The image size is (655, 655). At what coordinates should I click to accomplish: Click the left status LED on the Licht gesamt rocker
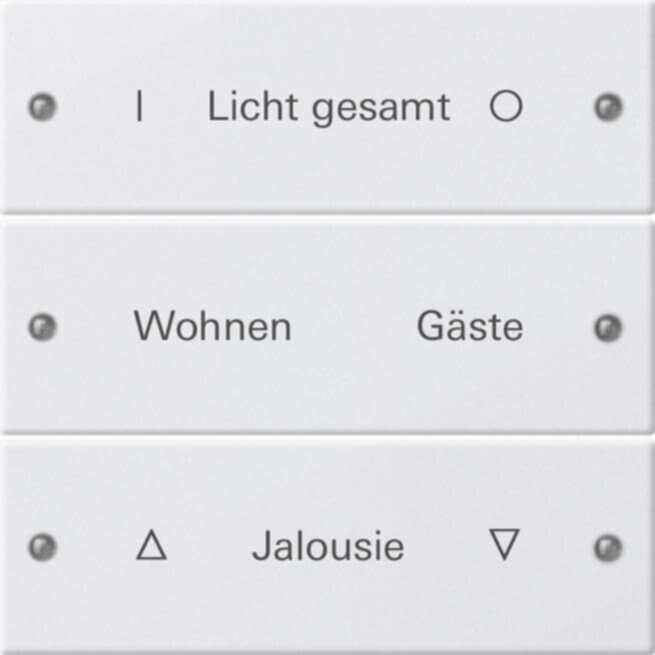click(x=43, y=107)
